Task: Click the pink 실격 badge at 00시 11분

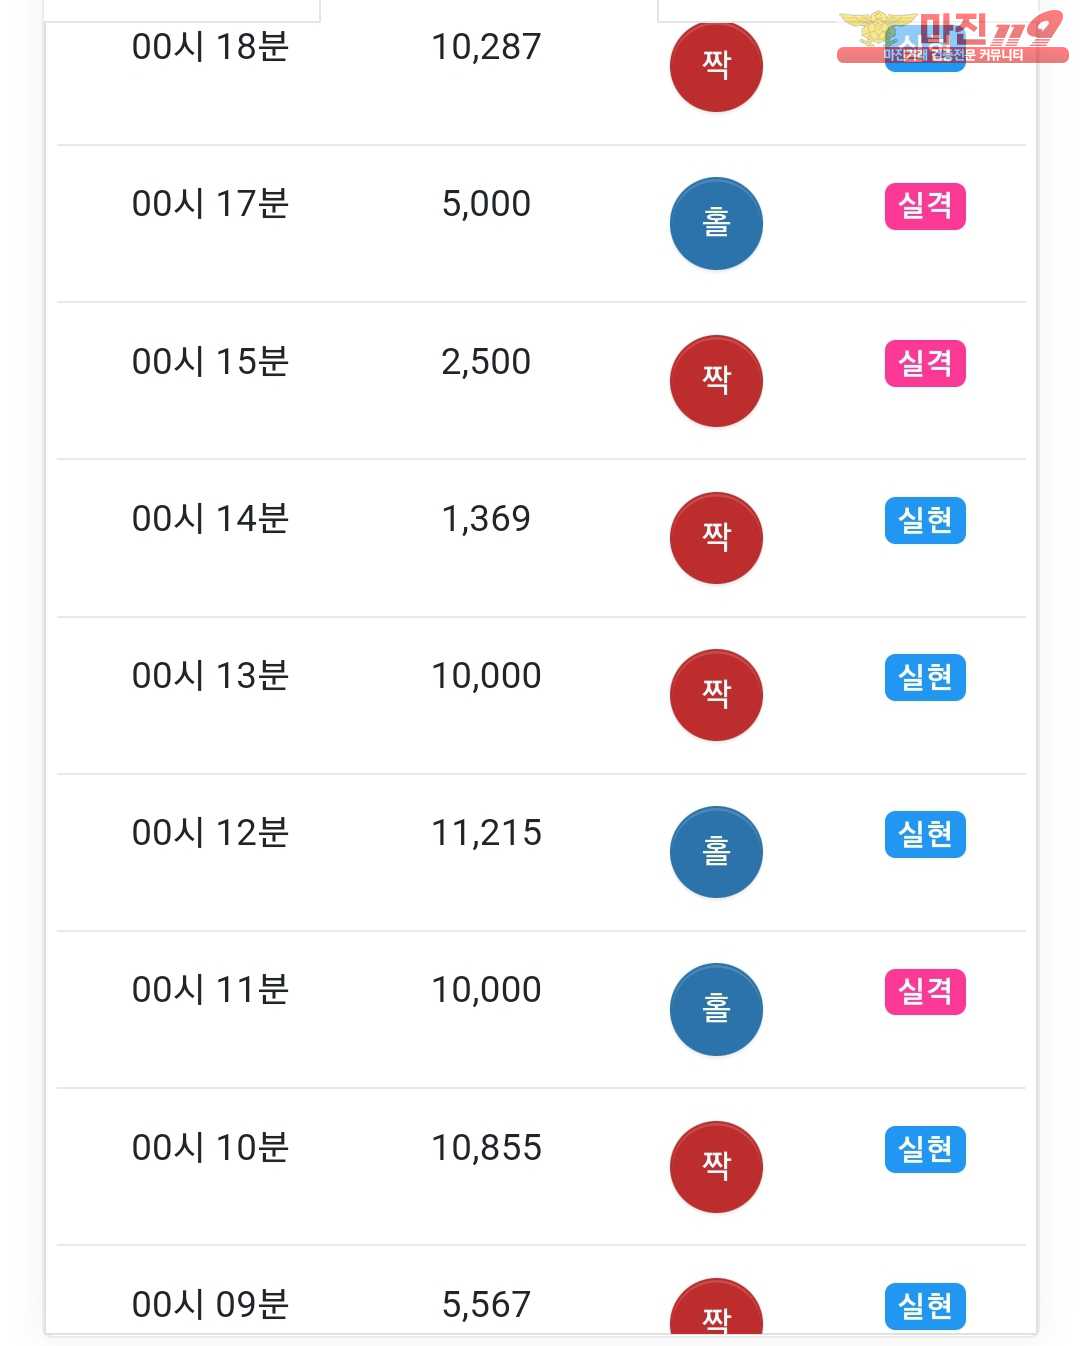Action: (925, 992)
